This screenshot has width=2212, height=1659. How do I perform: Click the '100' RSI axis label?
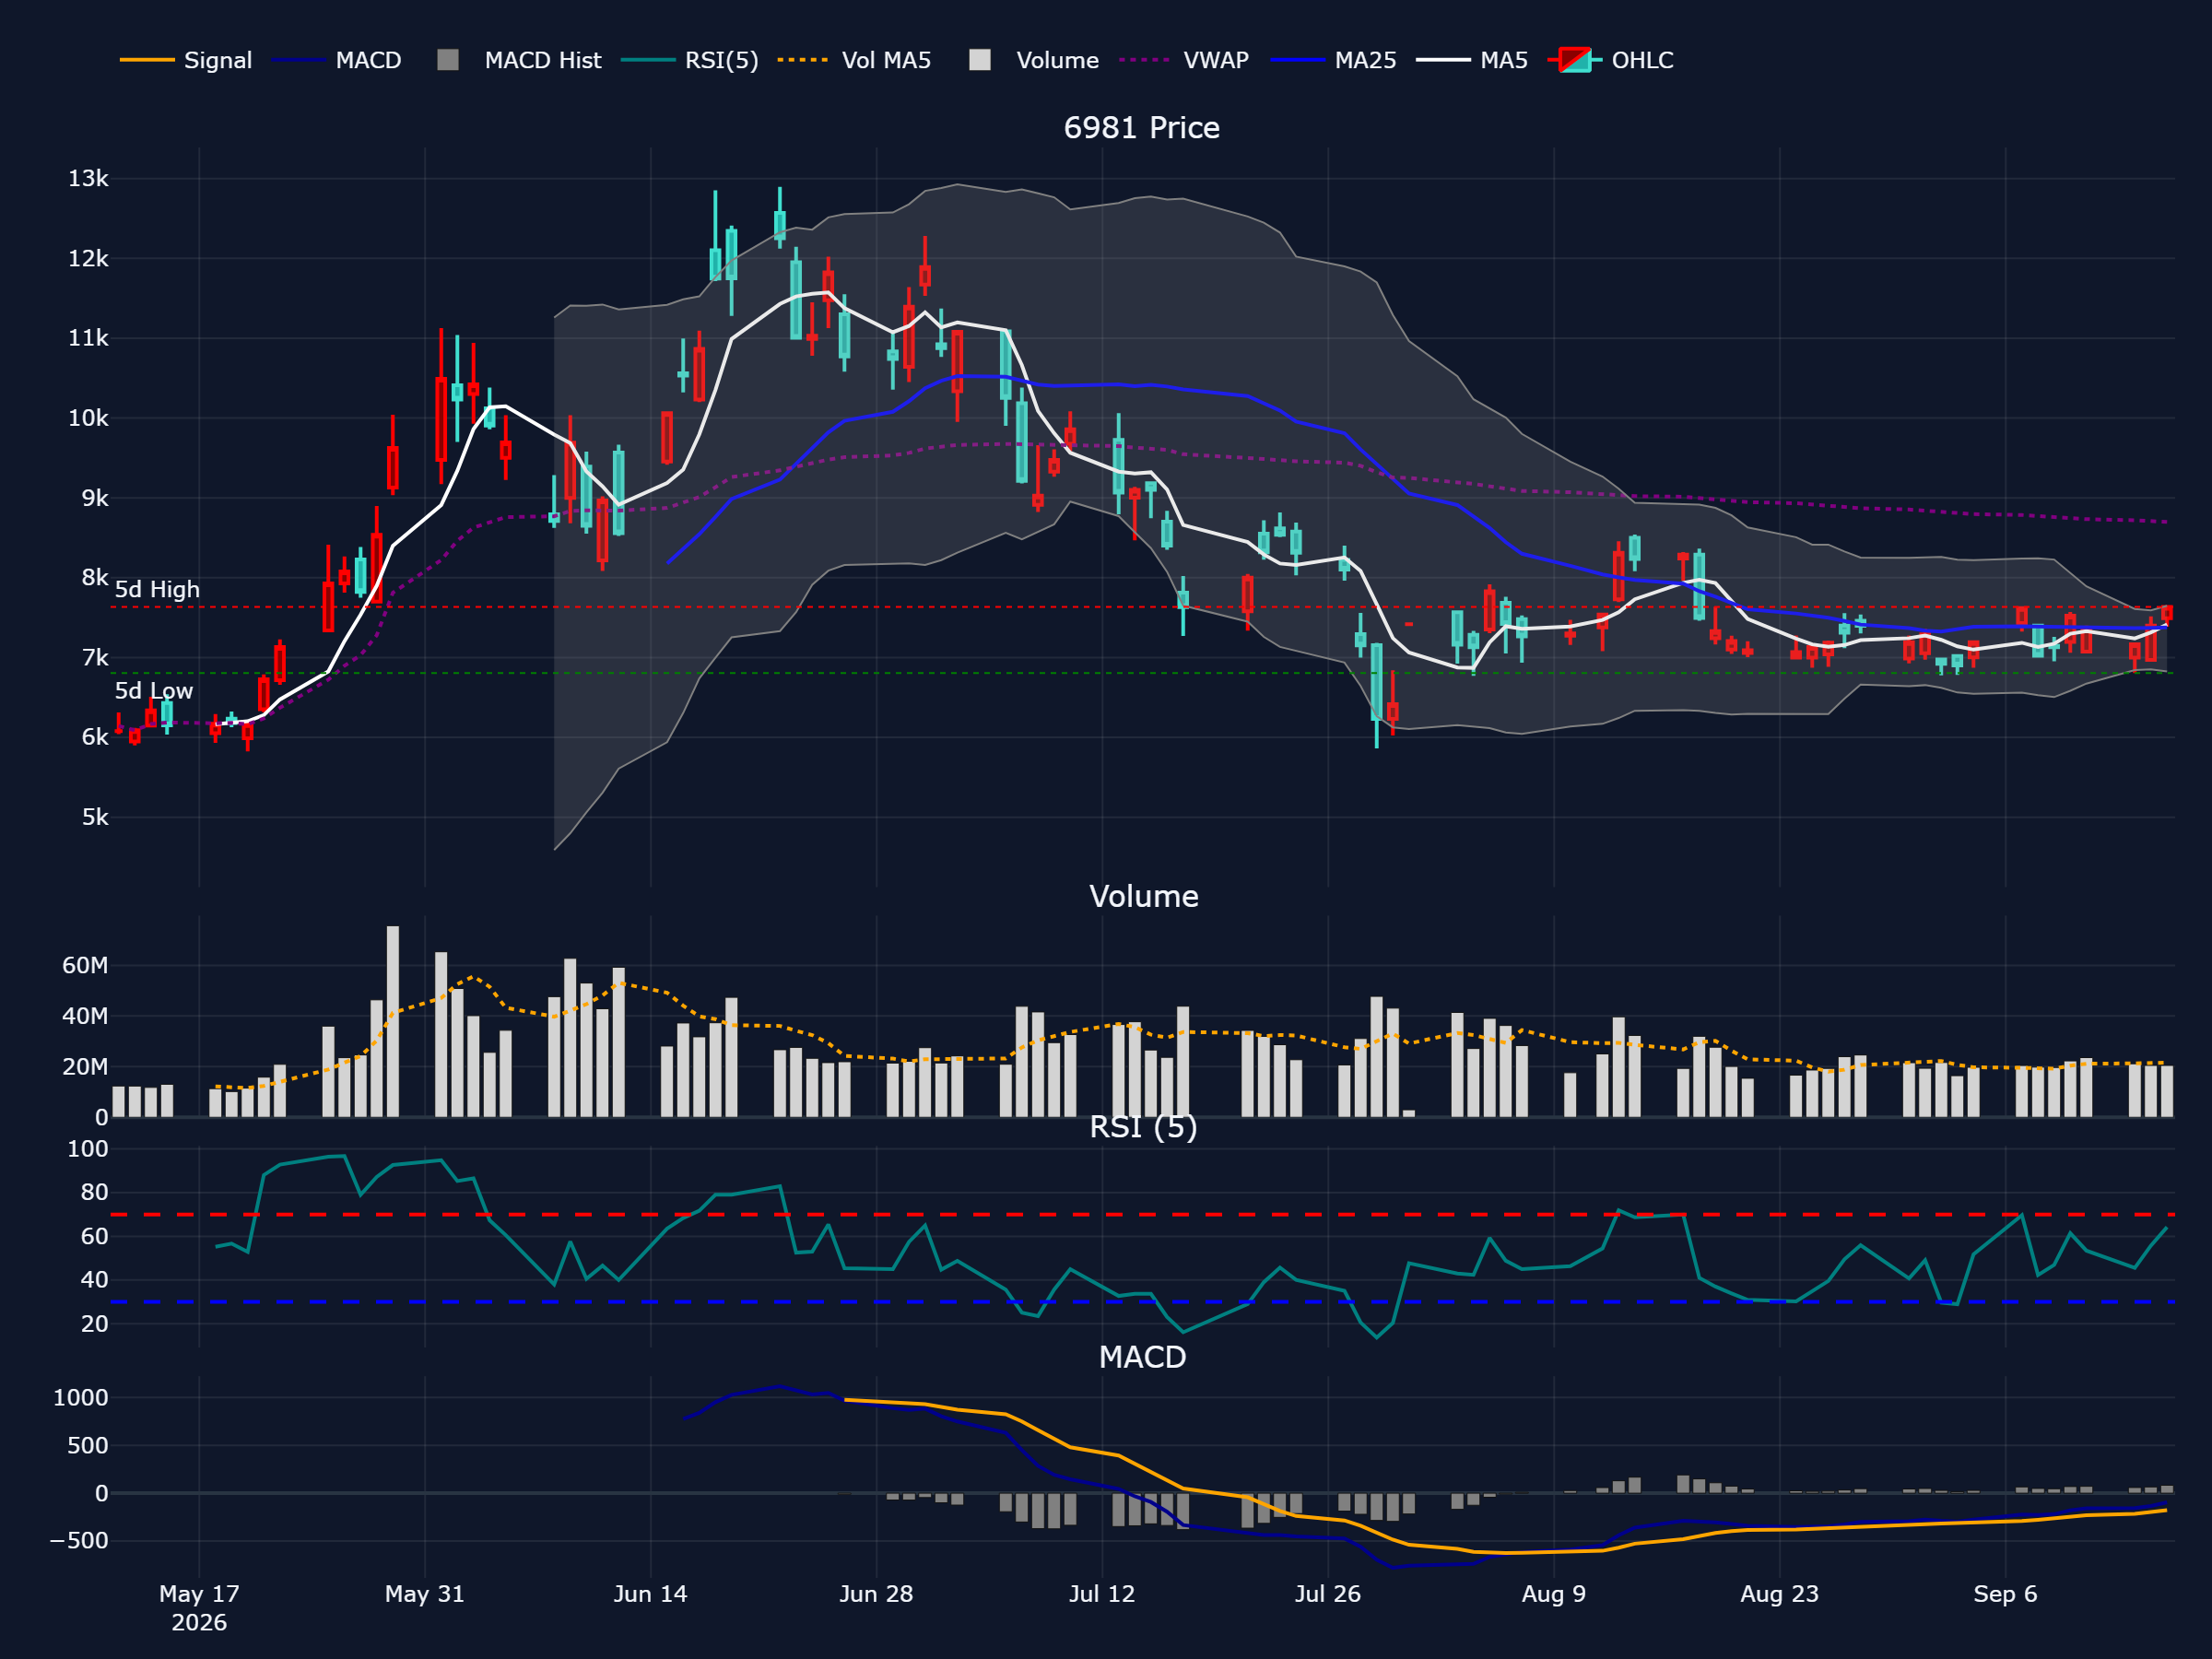coord(88,1149)
